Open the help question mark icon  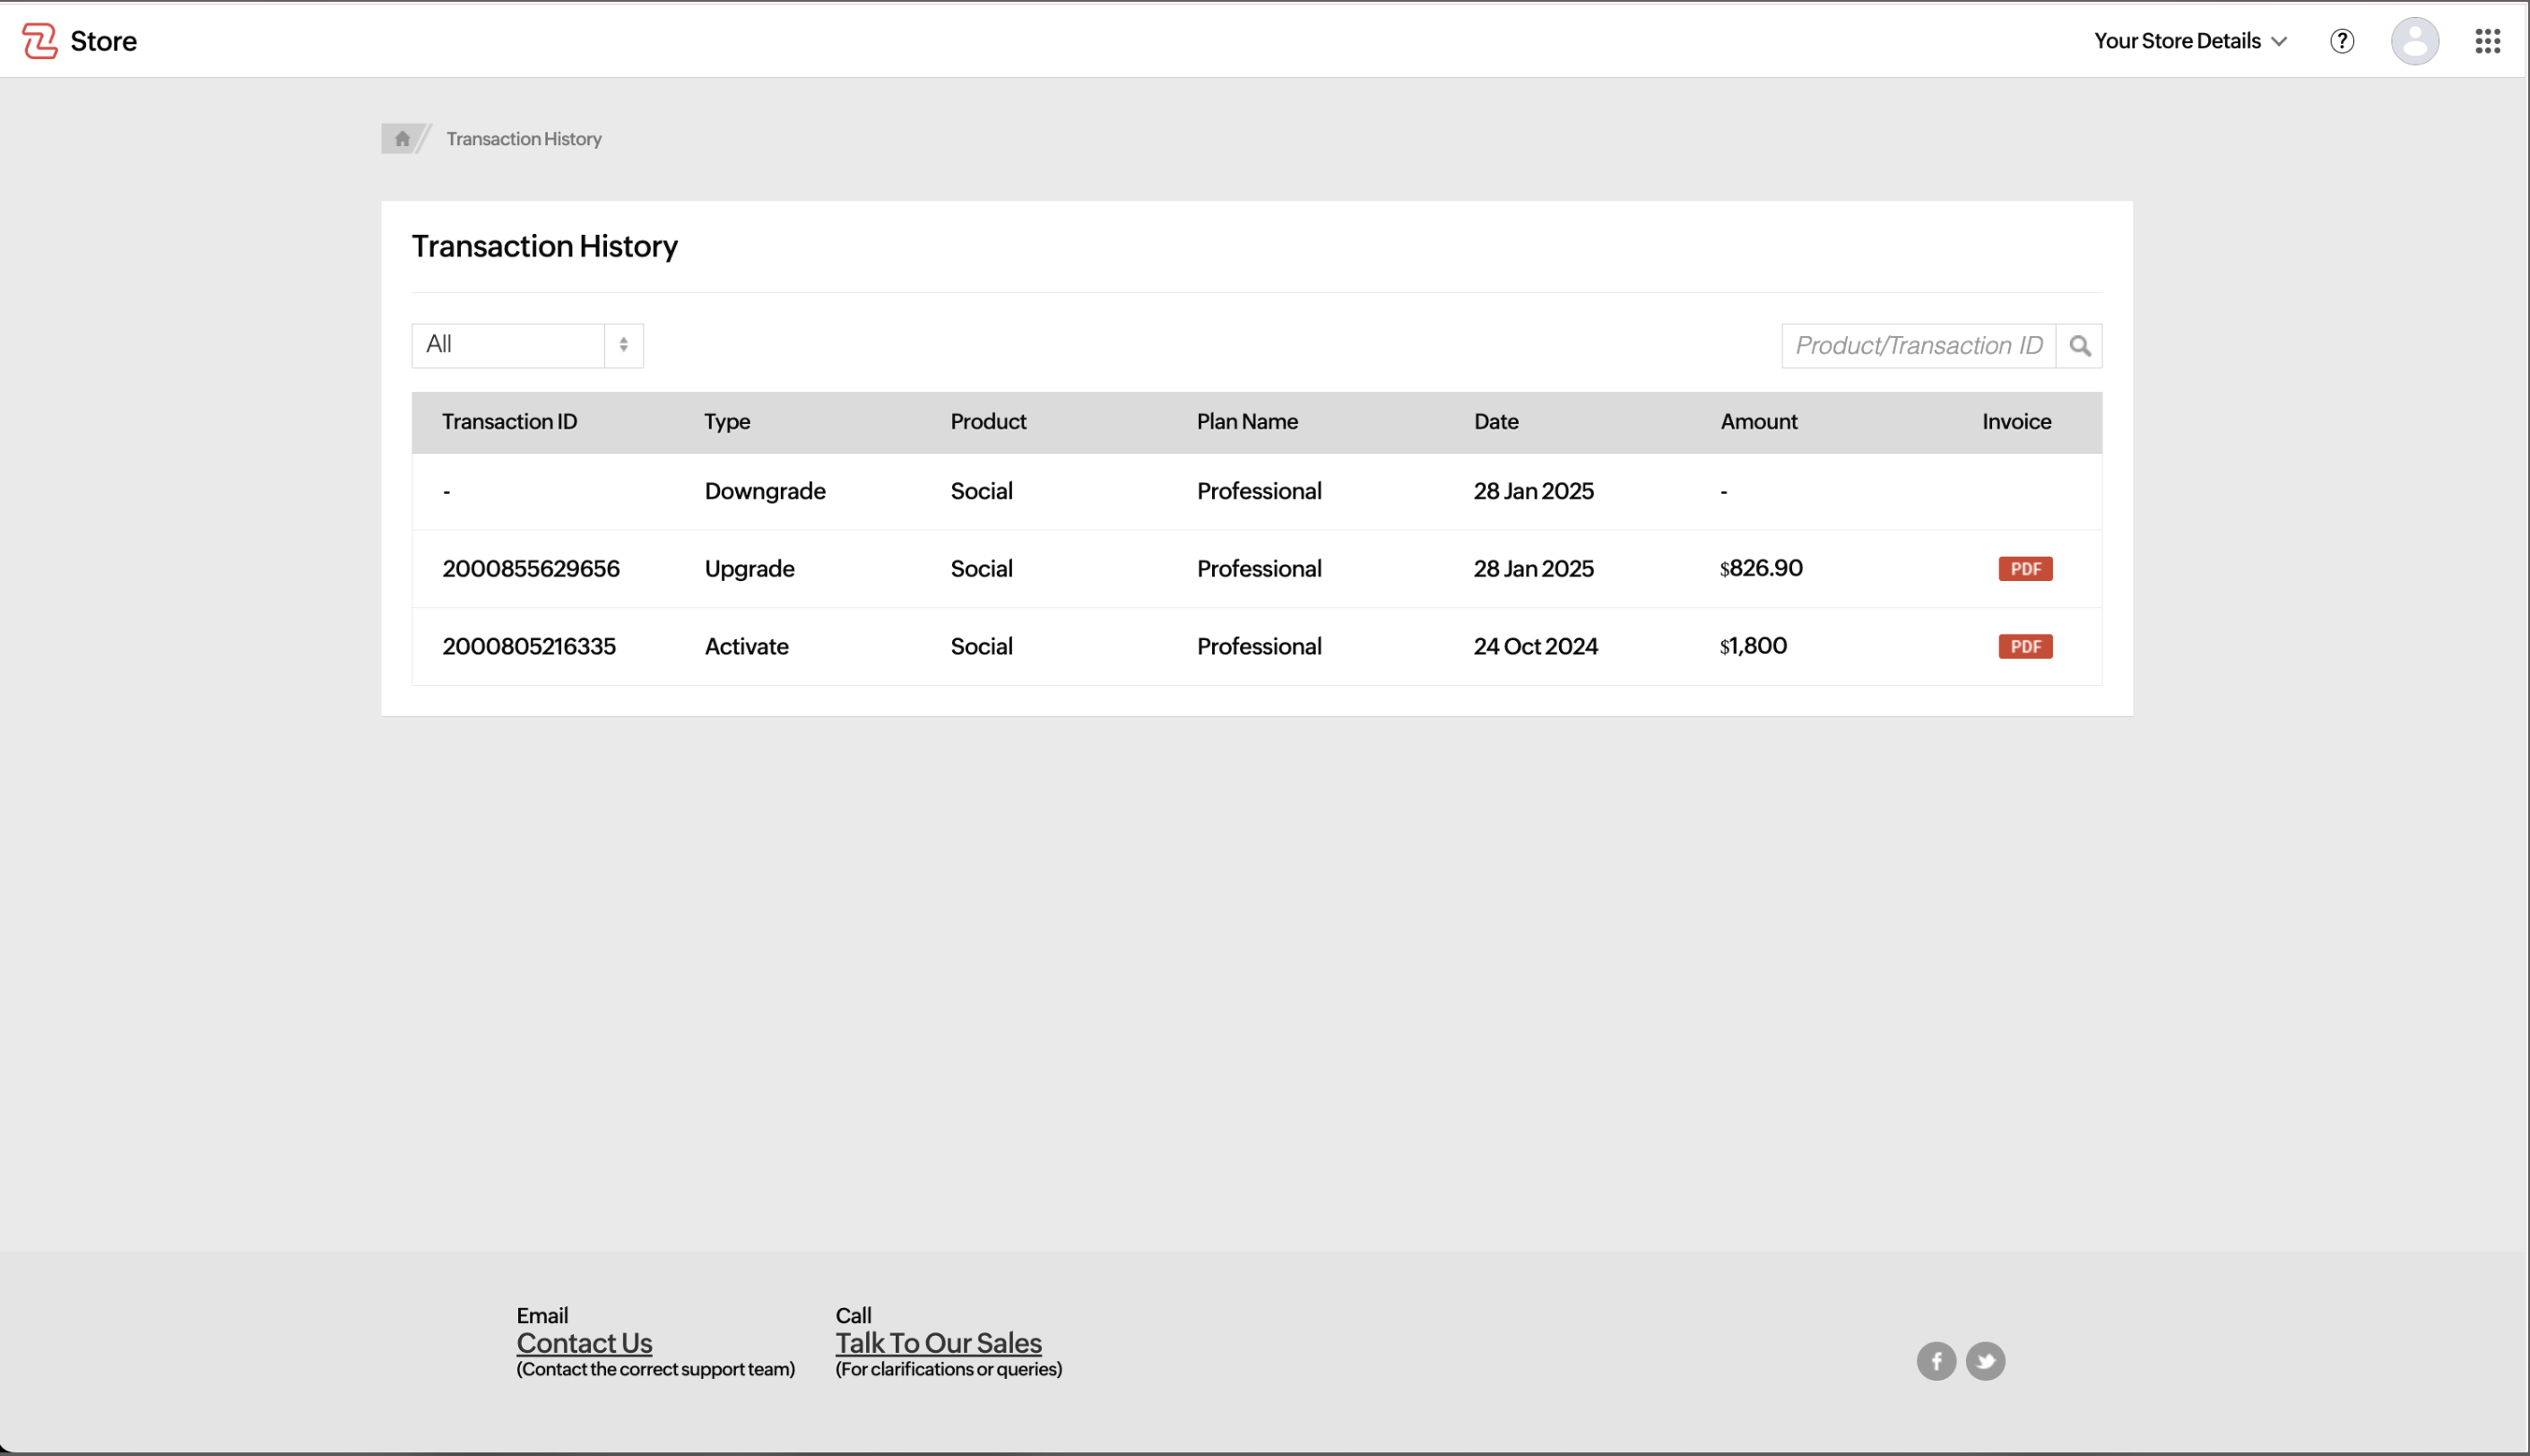click(2341, 41)
